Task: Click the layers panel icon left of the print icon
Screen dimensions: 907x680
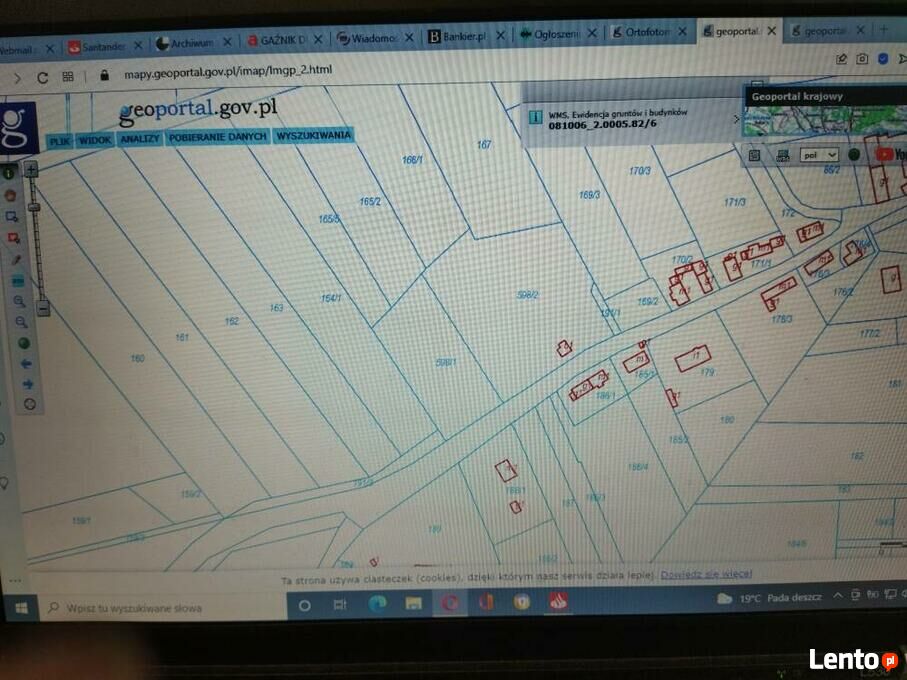Action: (x=754, y=156)
